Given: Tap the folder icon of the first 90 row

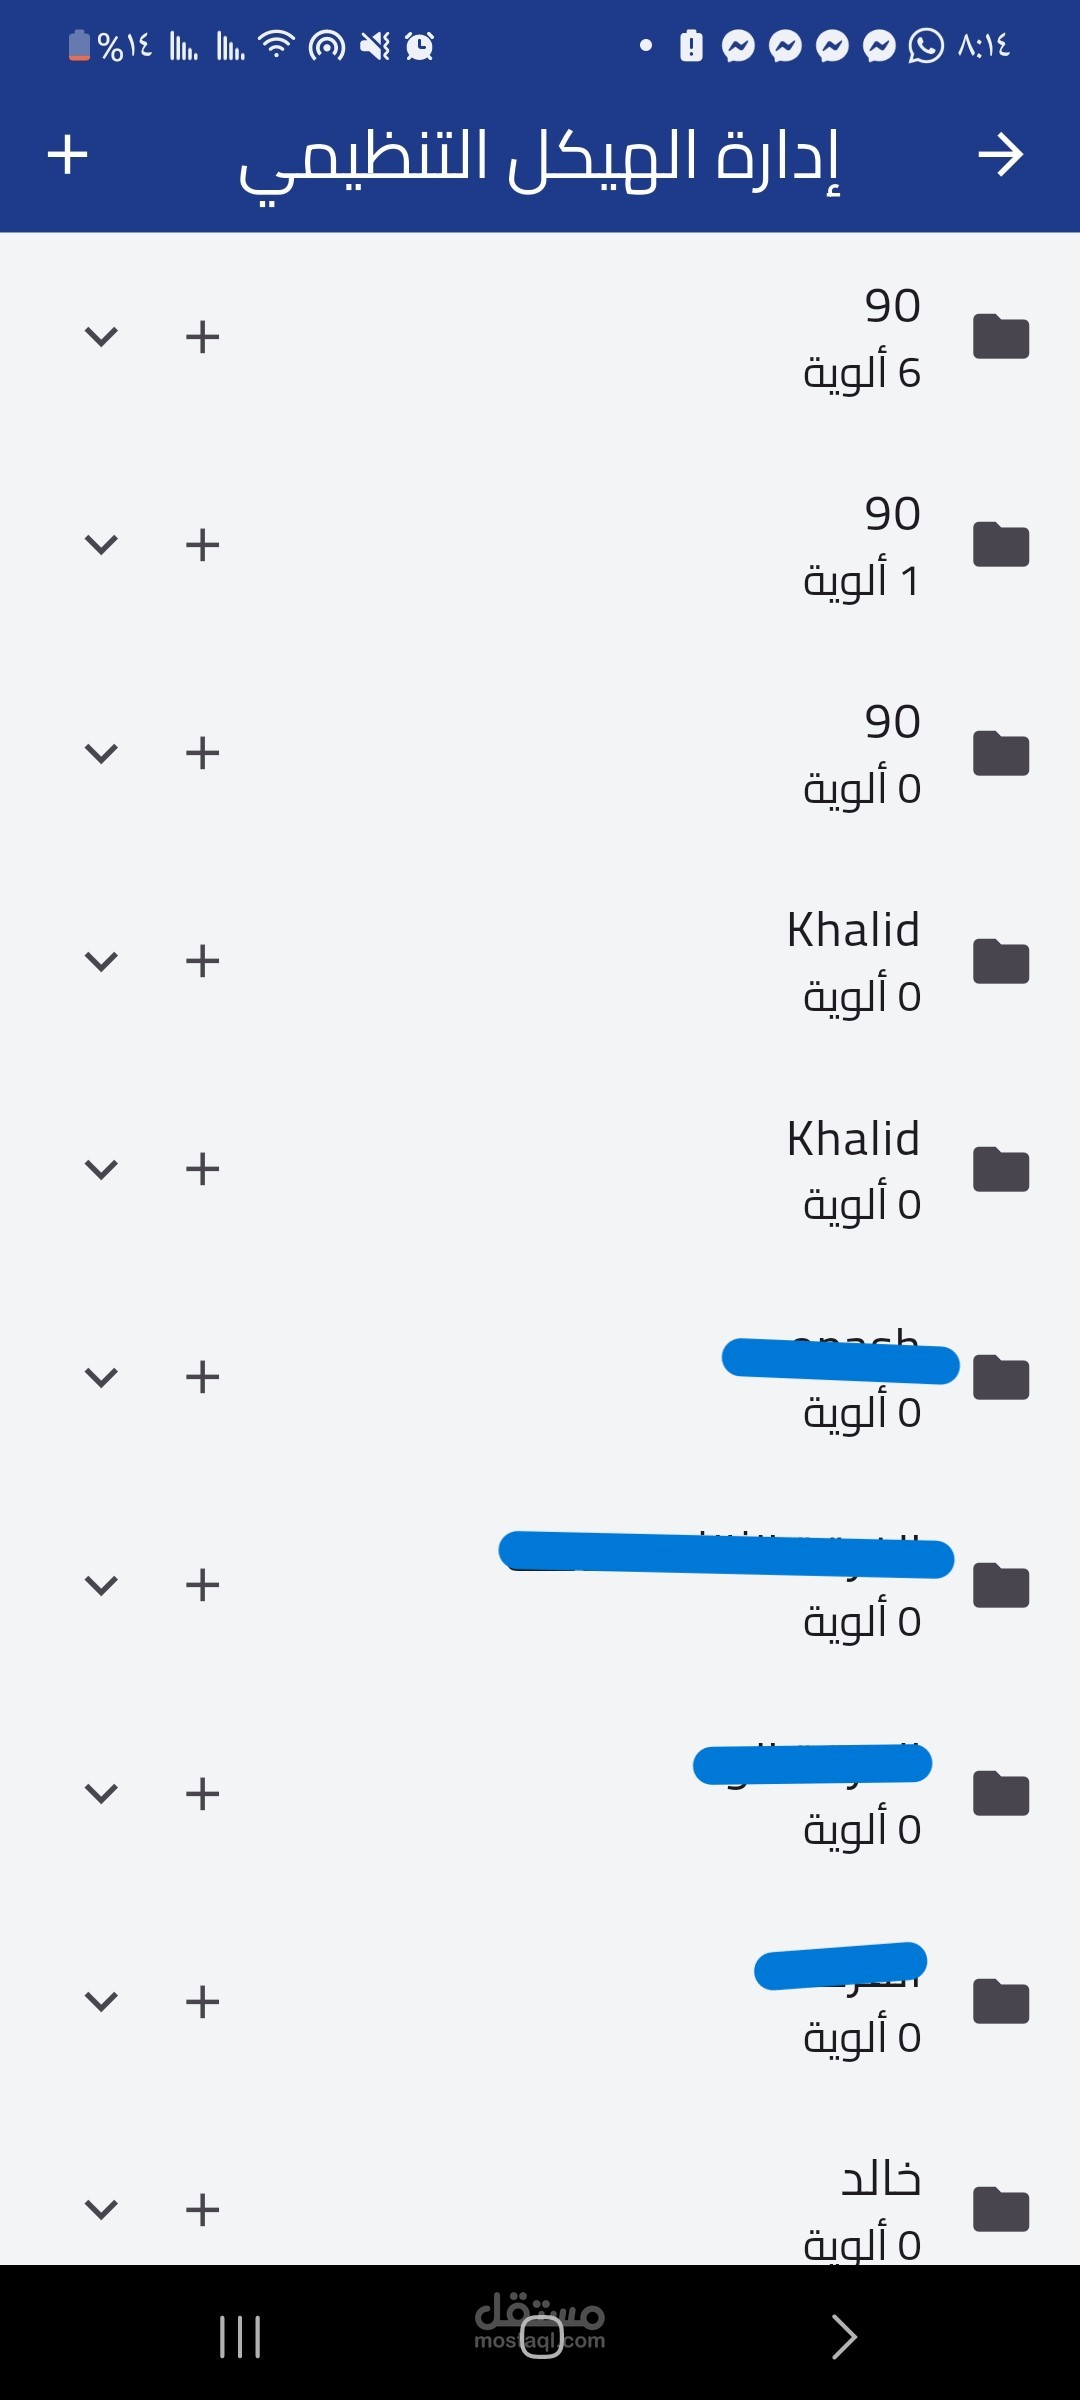Looking at the screenshot, I should click(x=1001, y=337).
